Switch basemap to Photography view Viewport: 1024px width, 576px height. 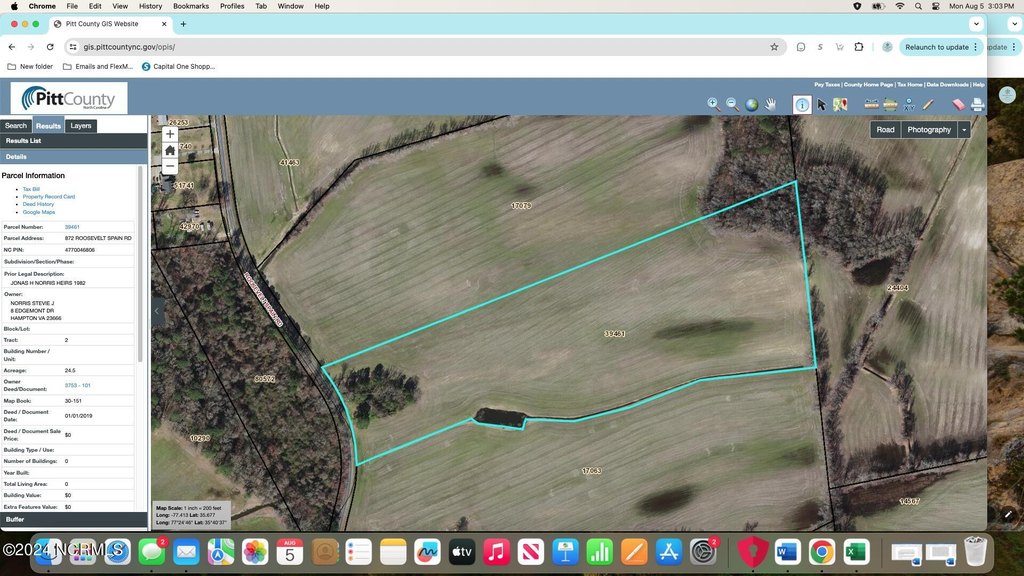click(929, 130)
